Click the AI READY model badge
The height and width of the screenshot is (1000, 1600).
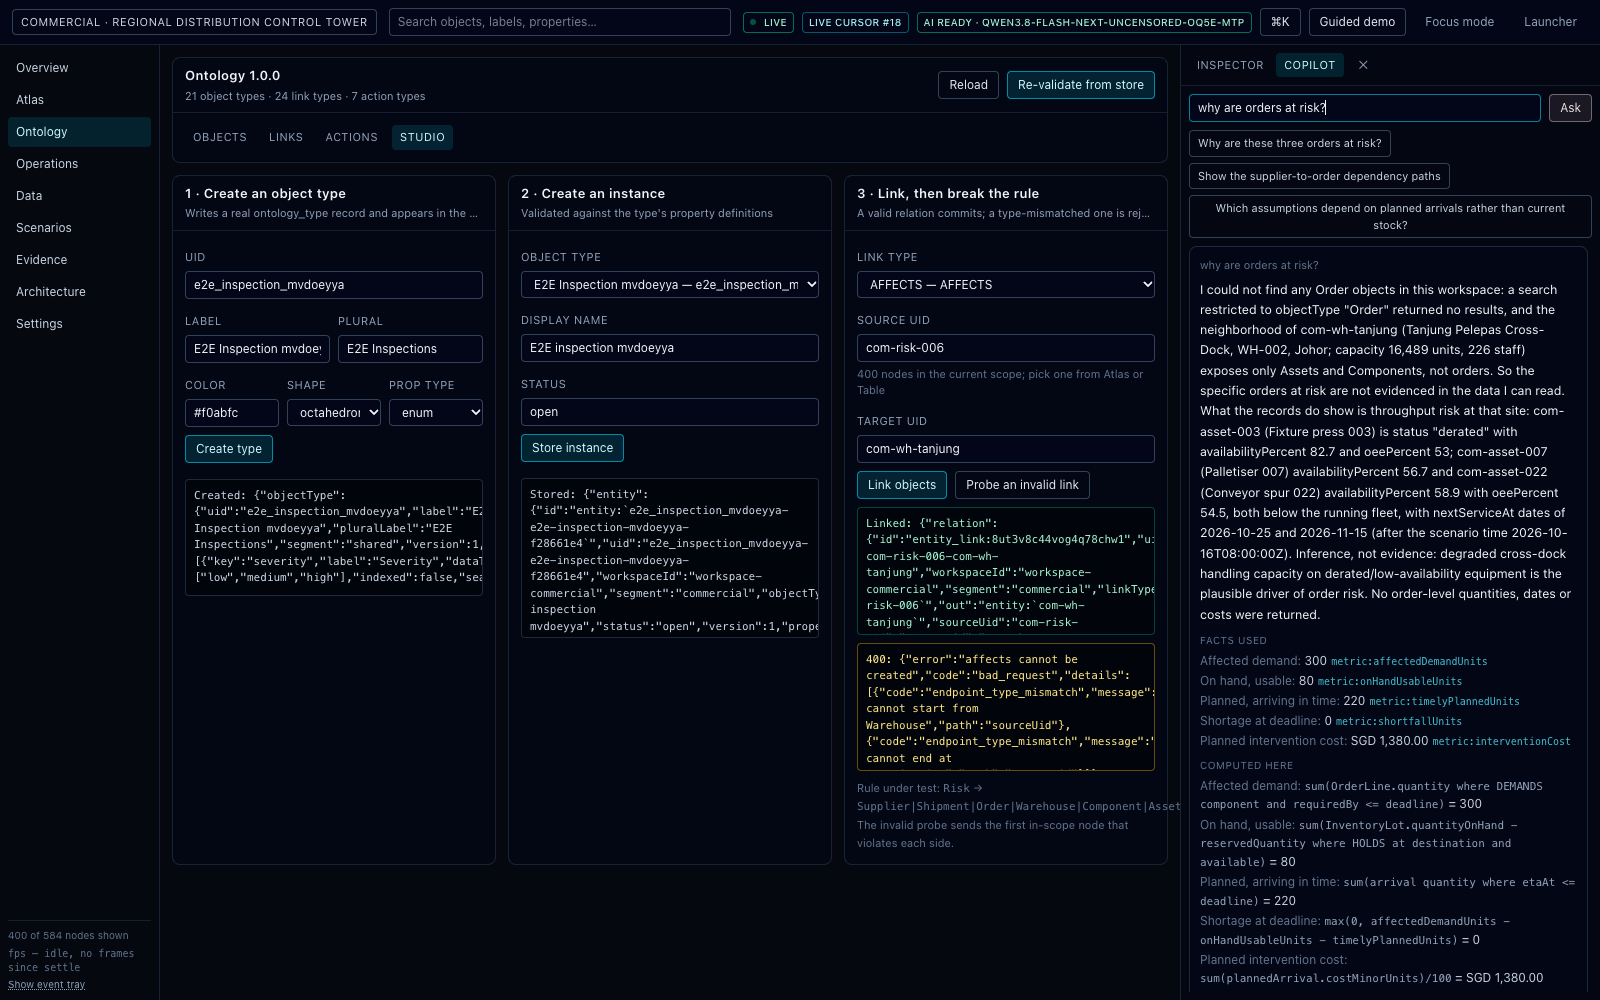click(1084, 22)
